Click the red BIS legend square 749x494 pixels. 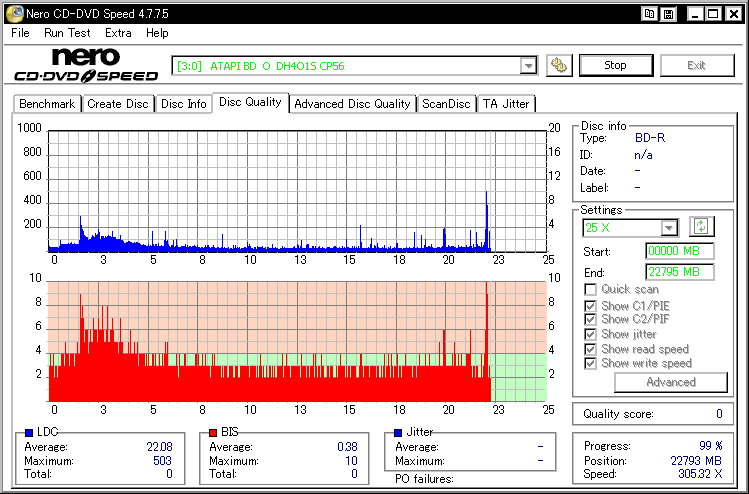213,433
